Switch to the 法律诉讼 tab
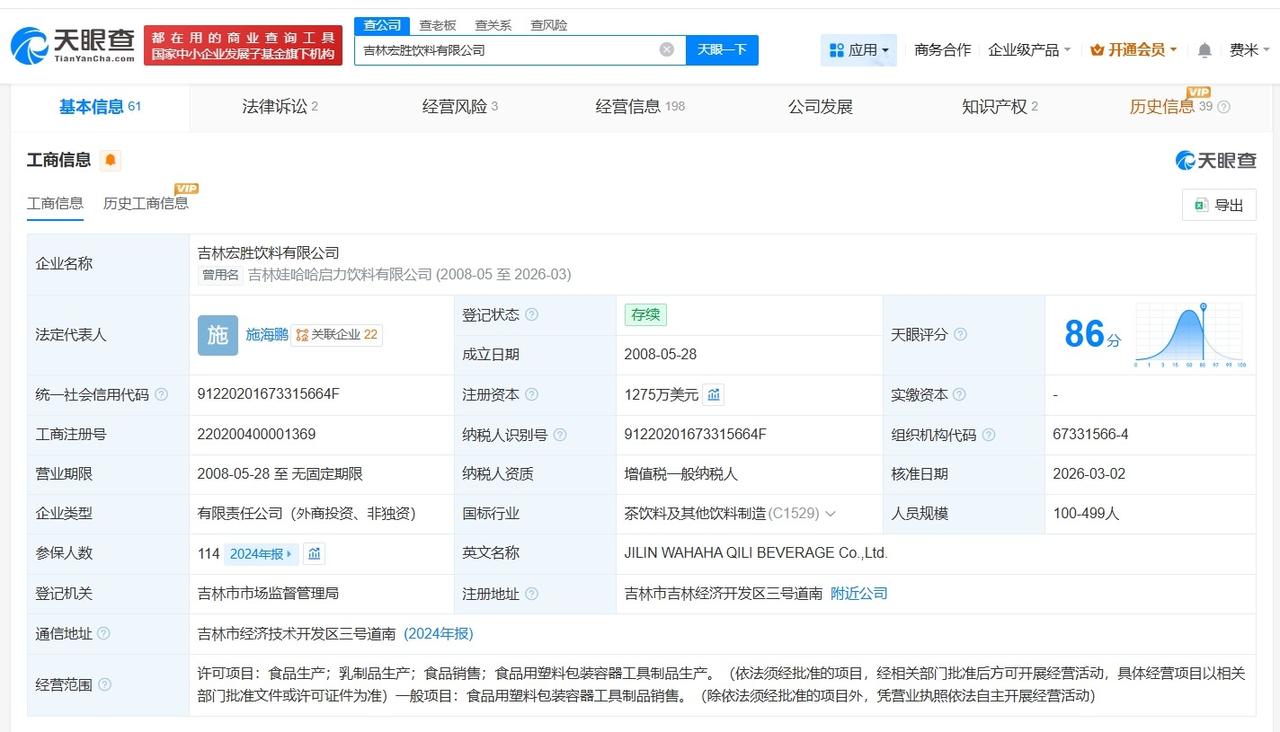This screenshot has width=1280, height=732. point(279,107)
